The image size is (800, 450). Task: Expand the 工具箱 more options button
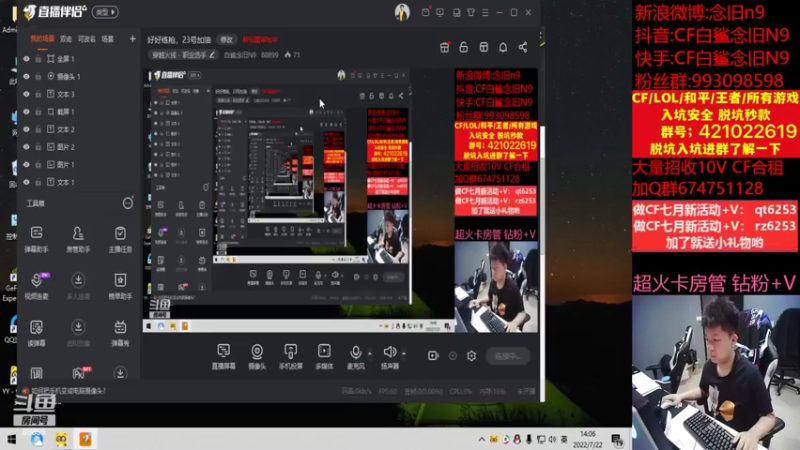[x=128, y=204]
